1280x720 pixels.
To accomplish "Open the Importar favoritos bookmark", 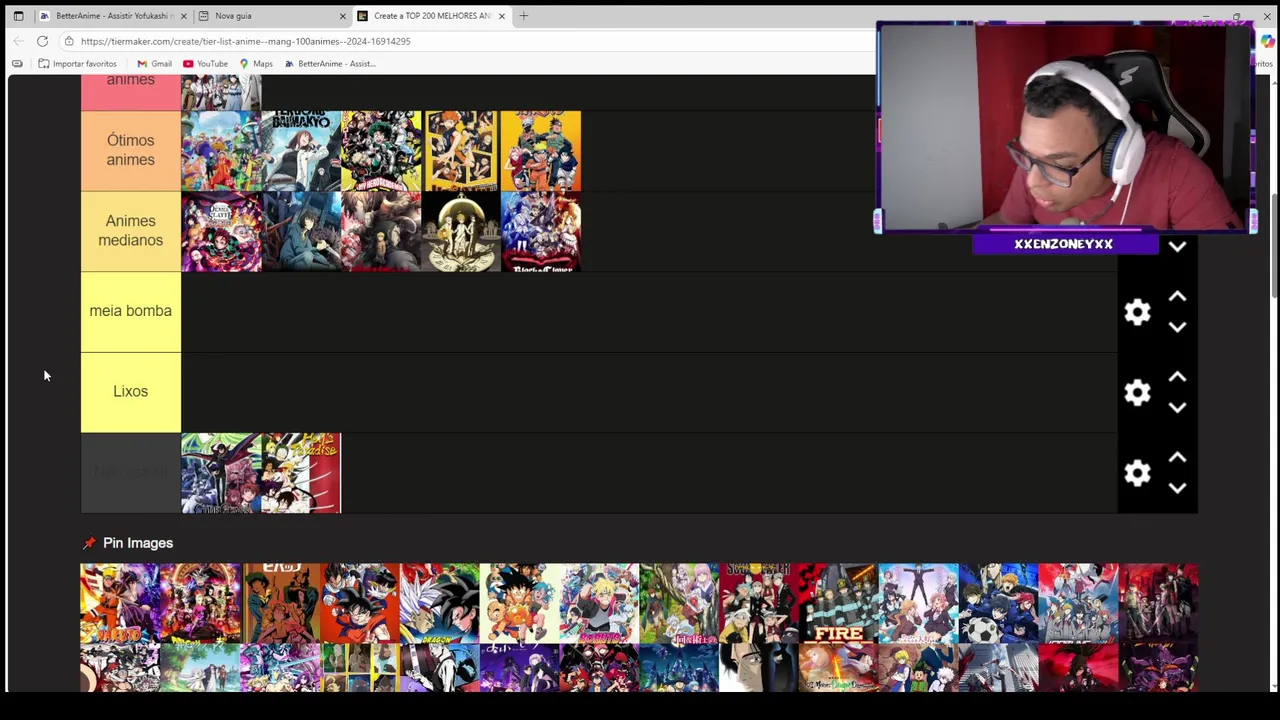I will tap(78, 64).
